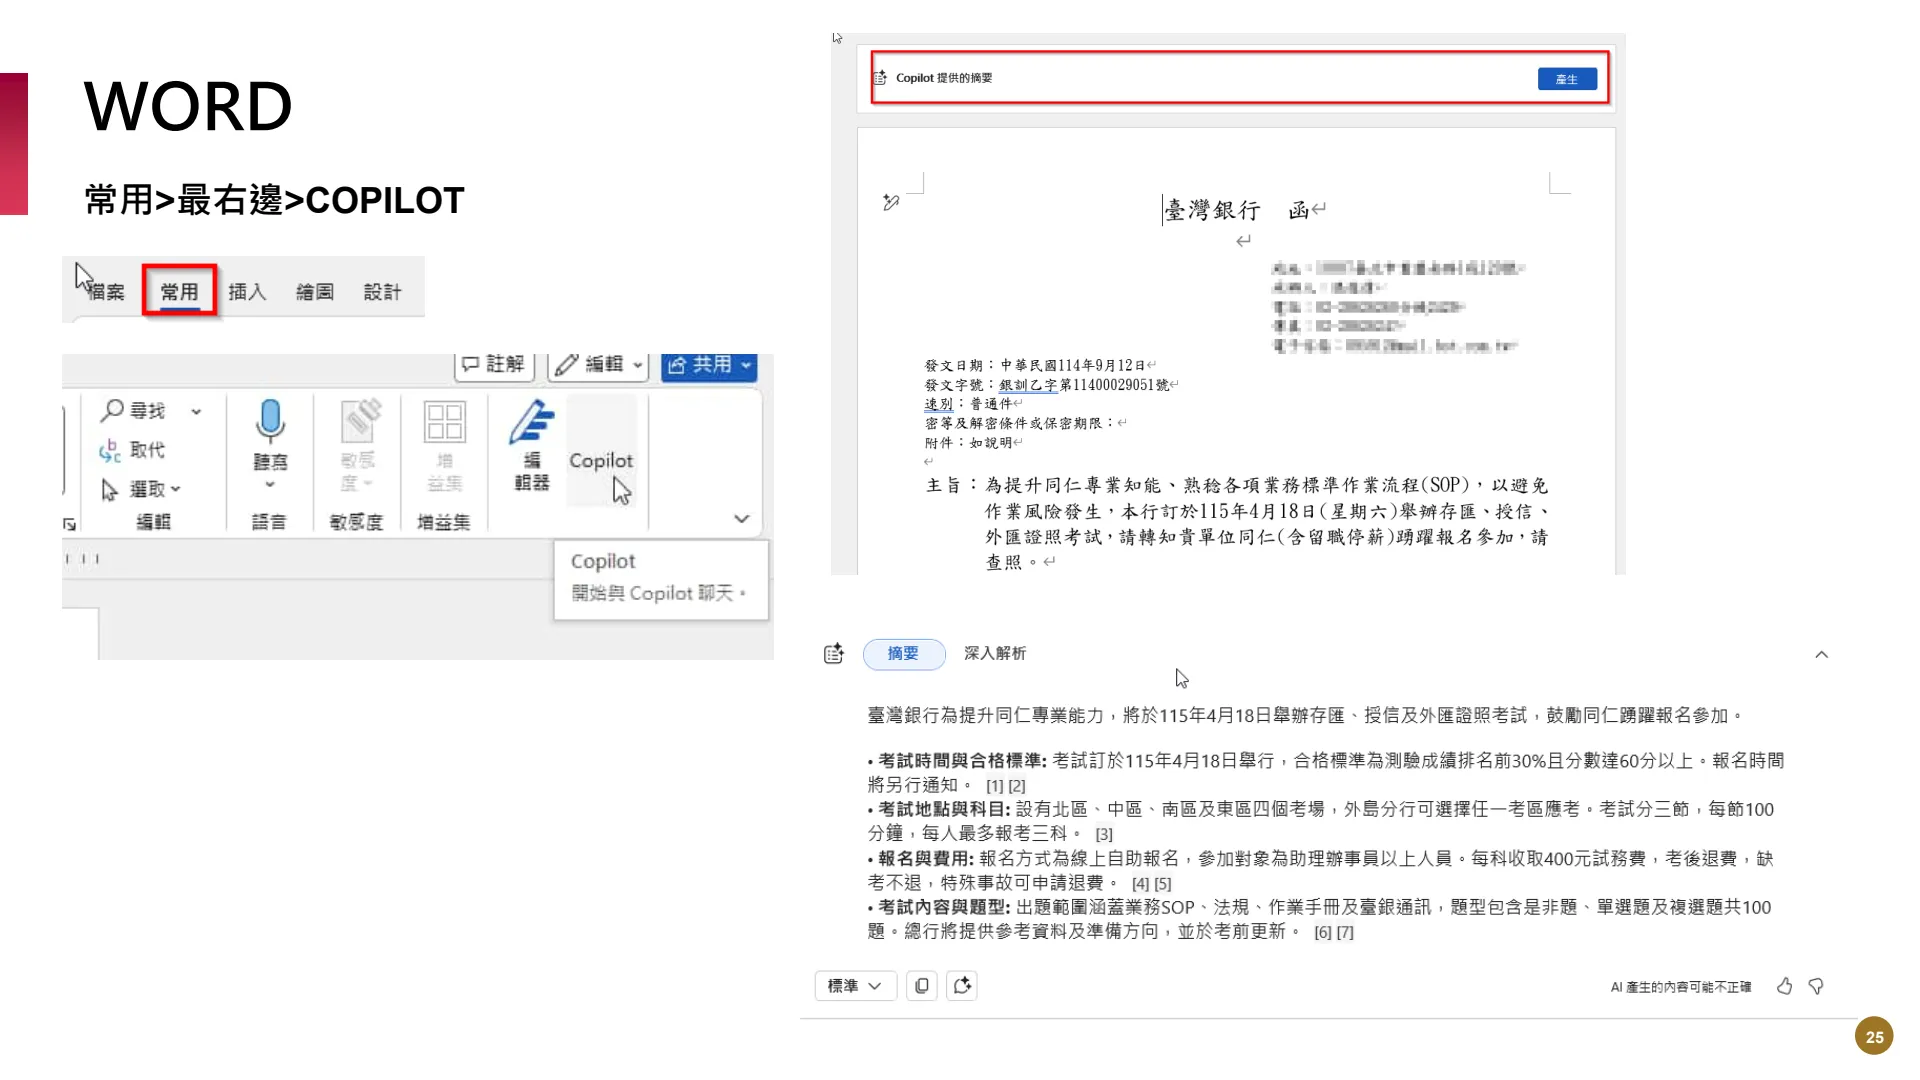
Task: Click the 取代 replace icon
Action: (110, 450)
